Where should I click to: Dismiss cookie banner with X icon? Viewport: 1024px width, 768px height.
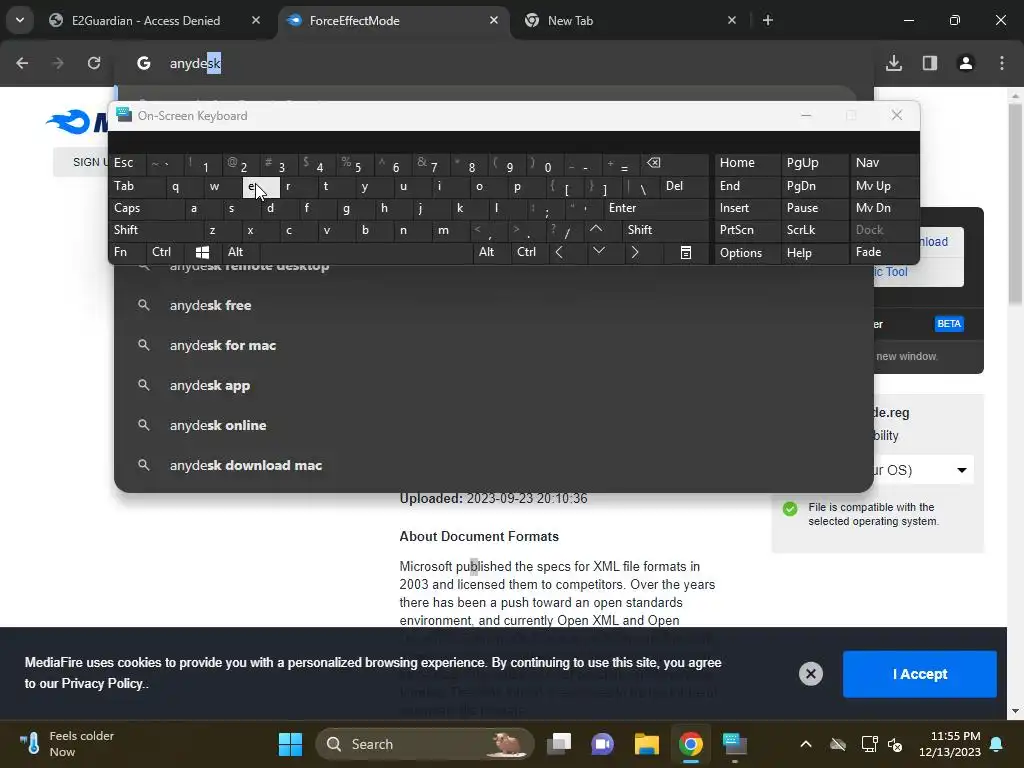pos(810,674)
